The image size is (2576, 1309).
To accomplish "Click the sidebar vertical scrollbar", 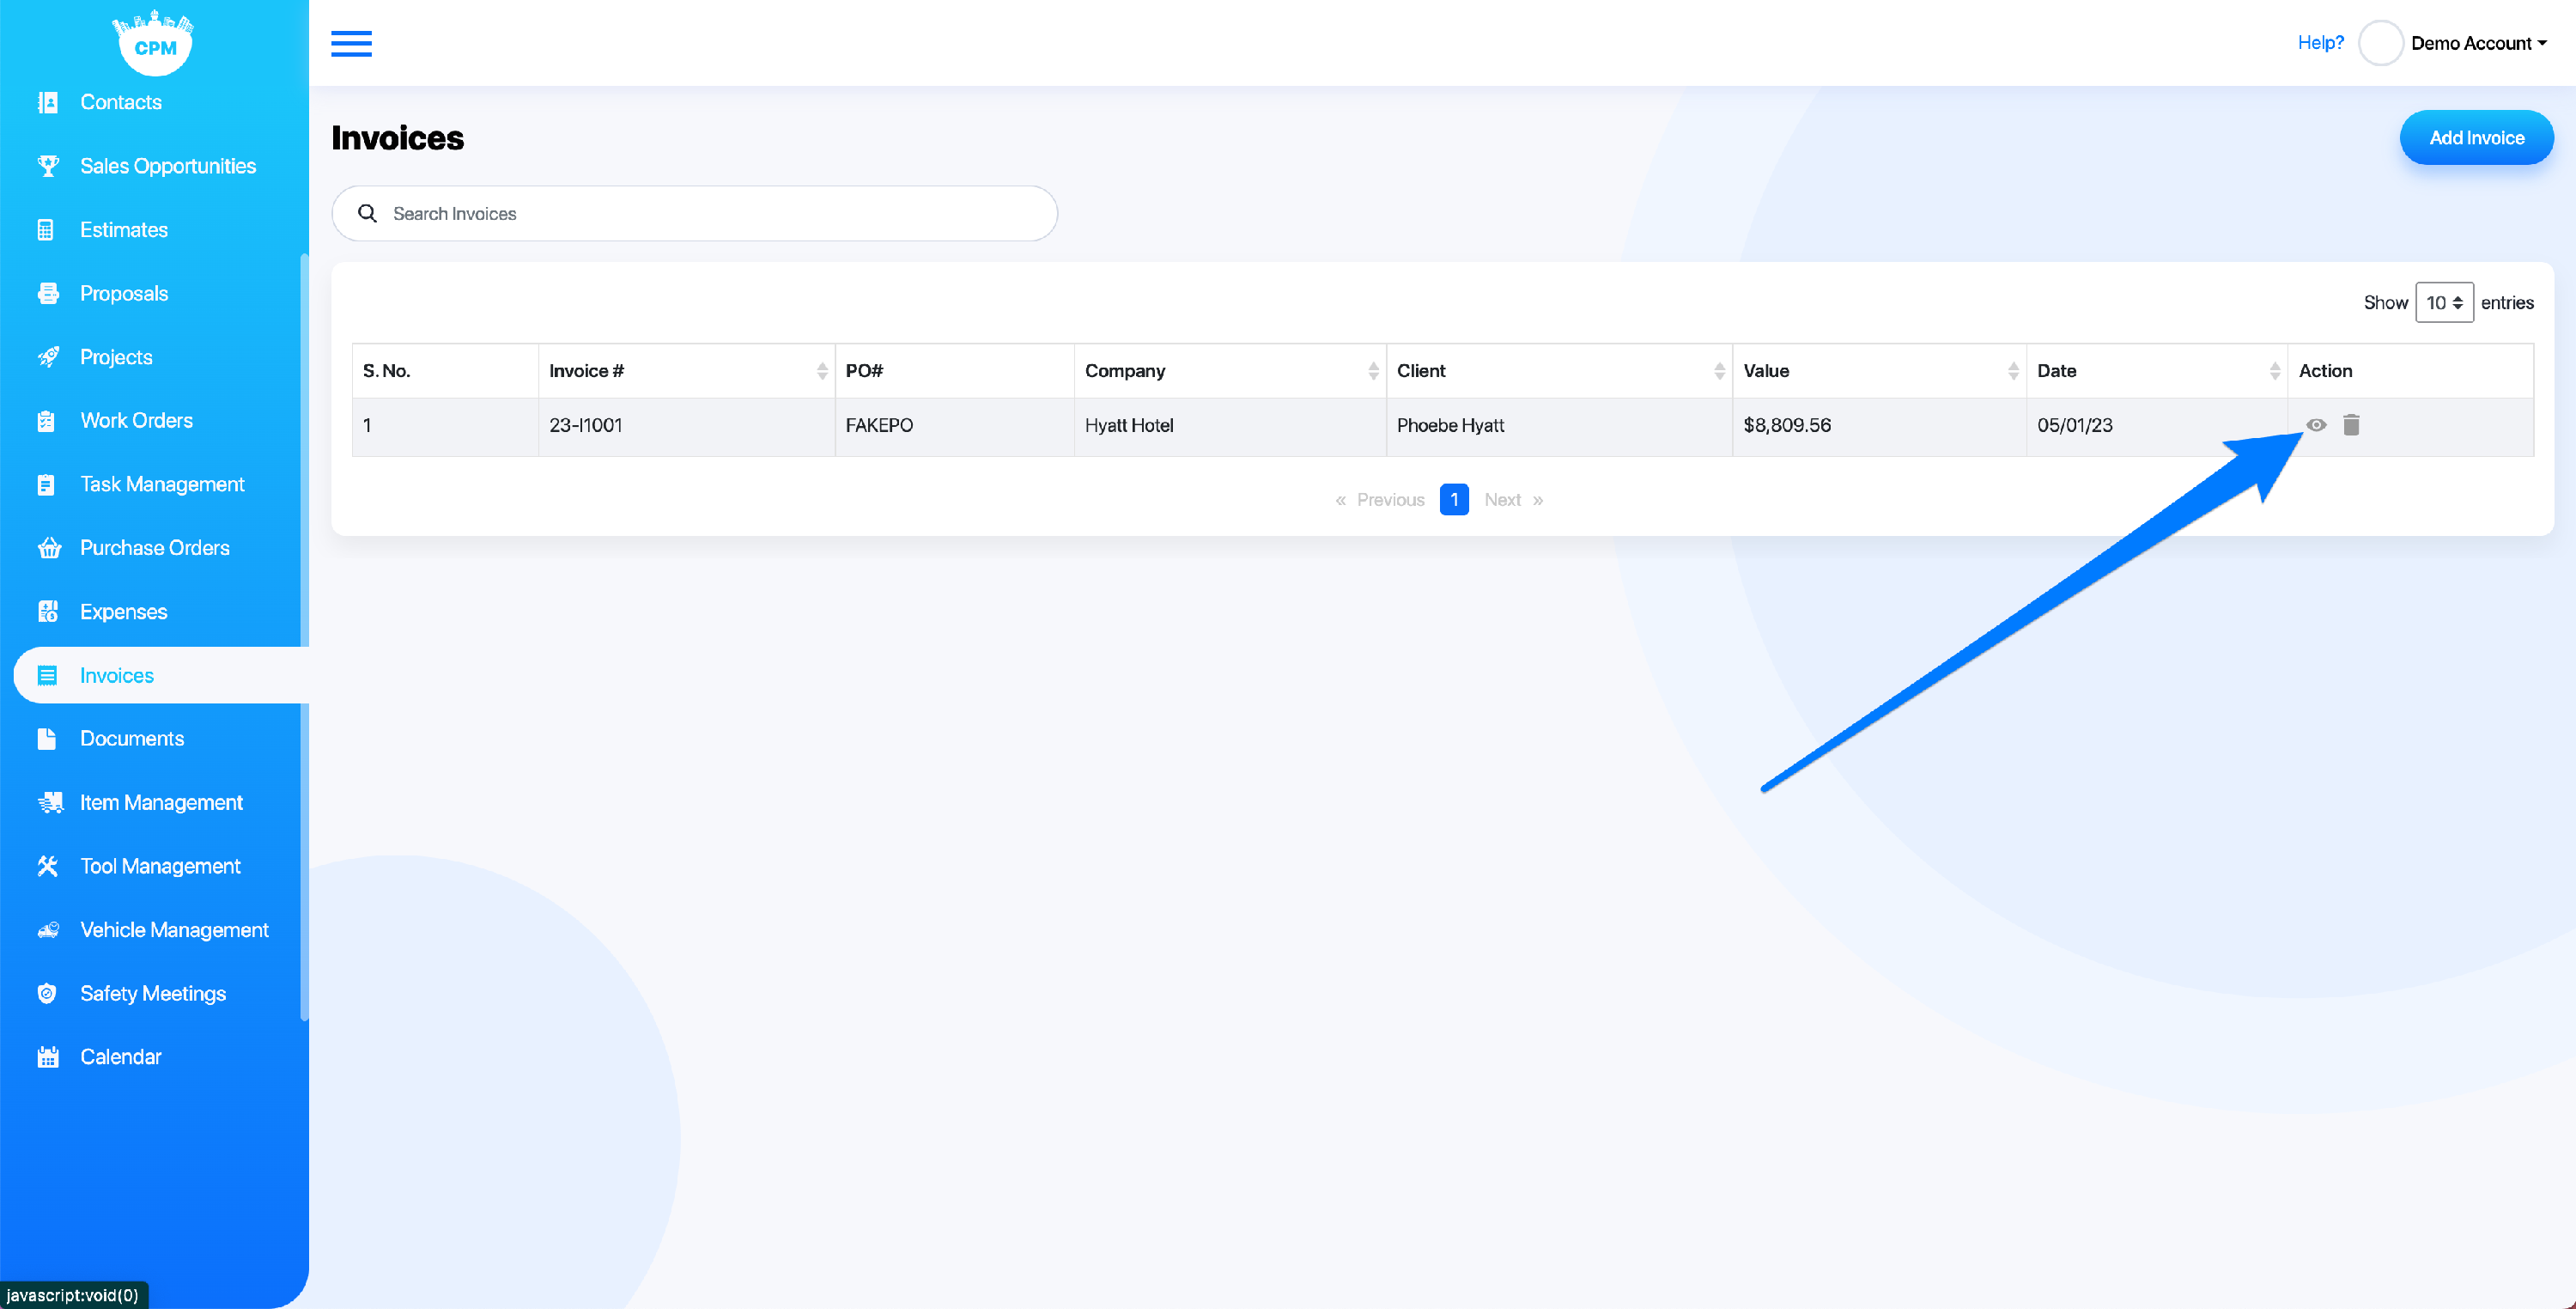I will [304, 637].
